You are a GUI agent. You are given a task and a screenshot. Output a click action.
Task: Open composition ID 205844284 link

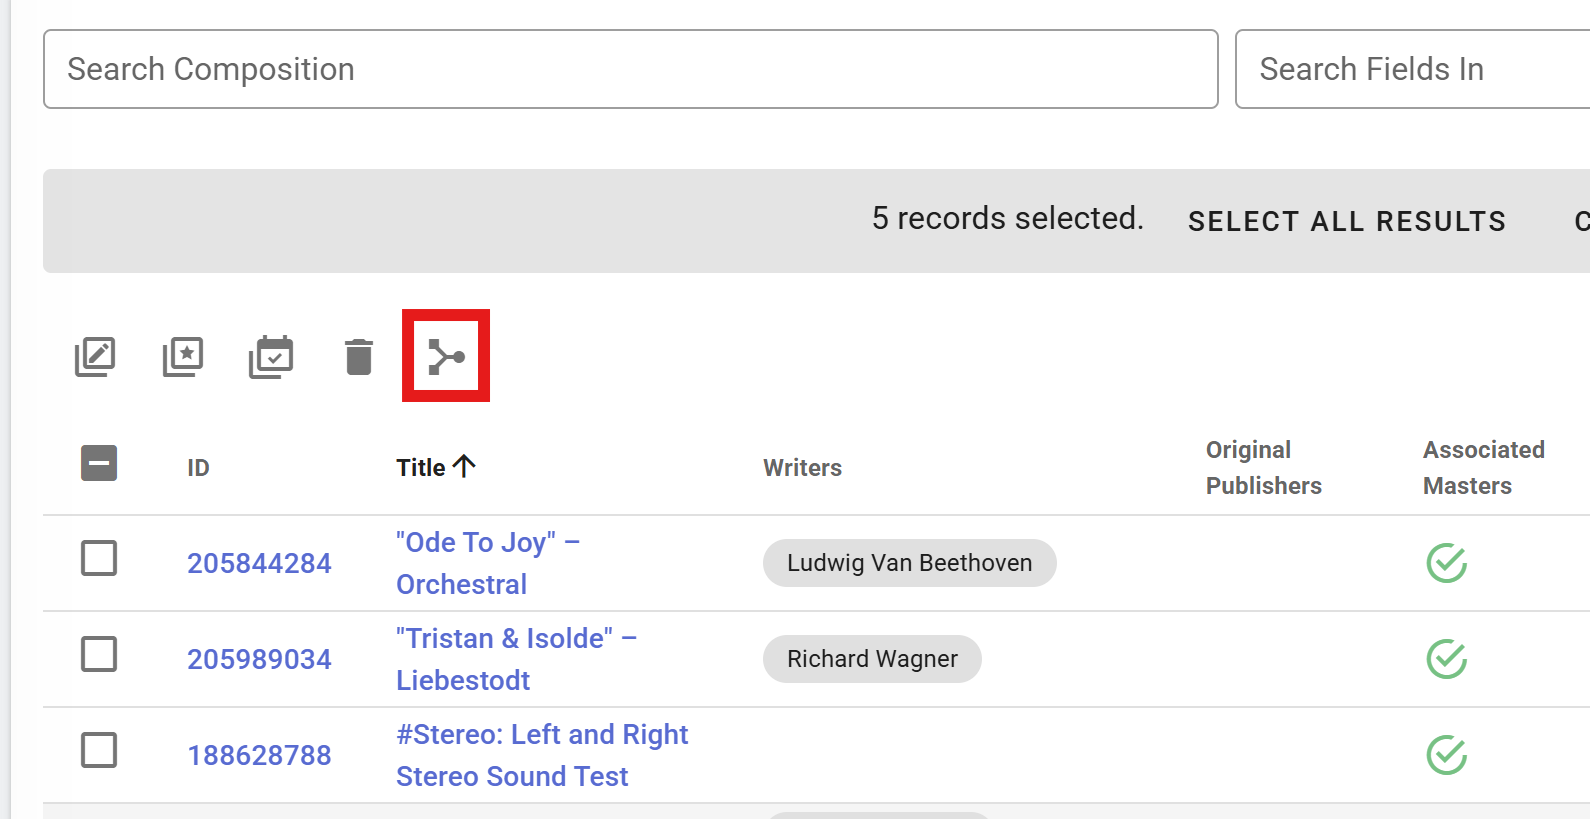[x=259, y=563]
